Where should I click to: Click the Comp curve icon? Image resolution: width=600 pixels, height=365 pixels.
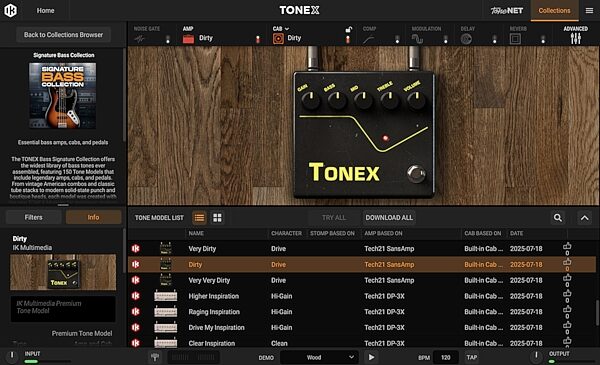tap(368, 39)
